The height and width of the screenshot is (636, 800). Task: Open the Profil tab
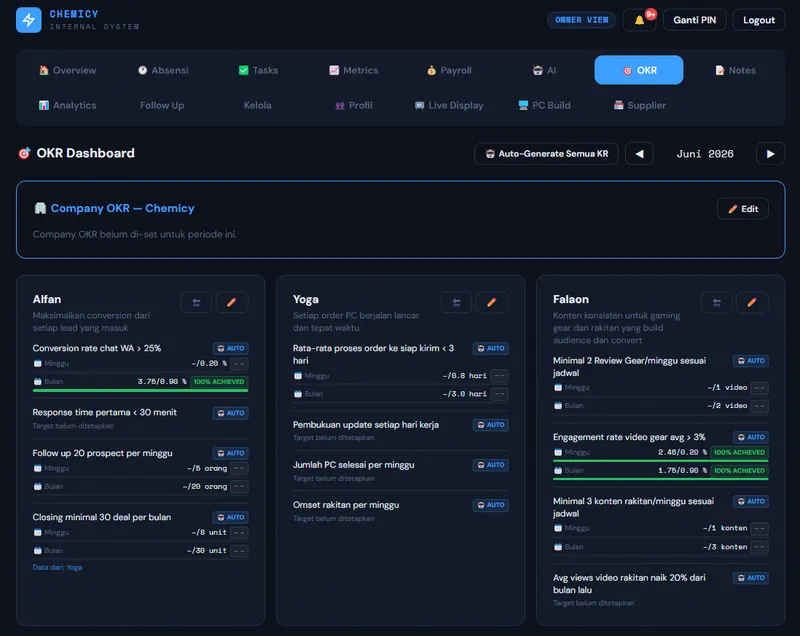(x=354, y=106)
